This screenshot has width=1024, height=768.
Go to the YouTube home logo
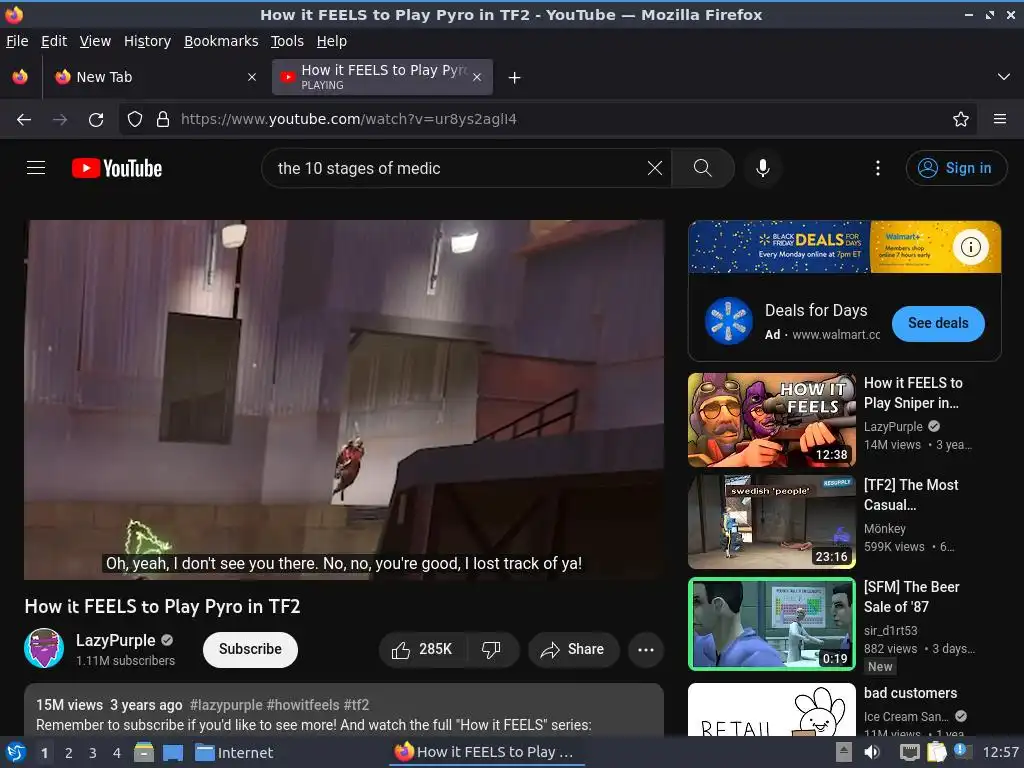(x=117, y=168)
